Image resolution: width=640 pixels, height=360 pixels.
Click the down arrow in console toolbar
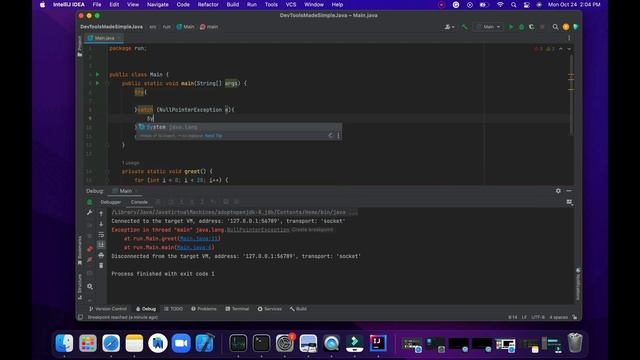coord(101,224)
